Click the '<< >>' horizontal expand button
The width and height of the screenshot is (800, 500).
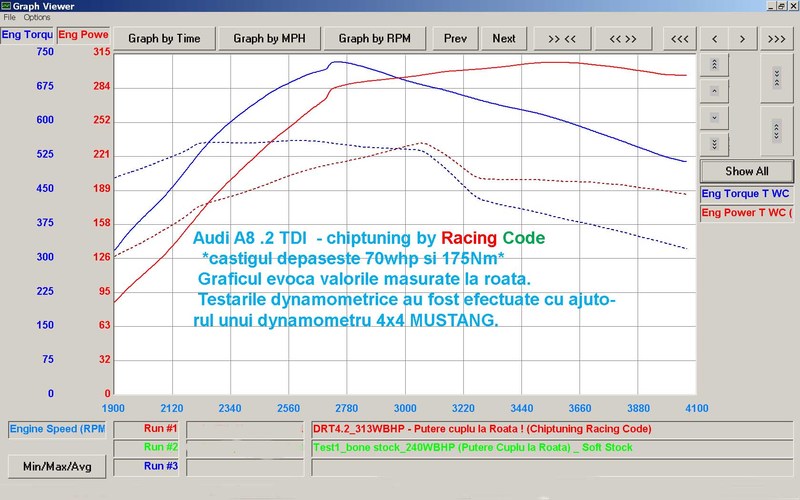(623, 39)
